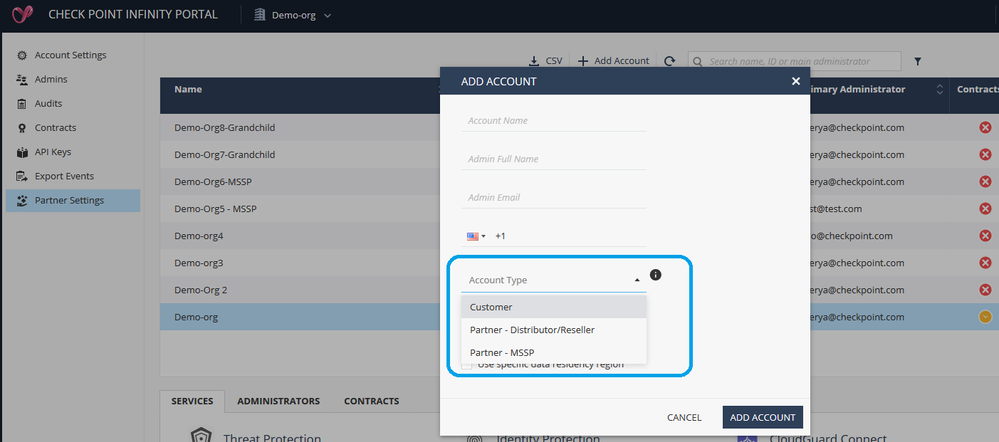Image resolution: width=999 pixels, height=442 pixels.
Task: Click contract status icon for Demo-org4
Action: click(985, 236)
